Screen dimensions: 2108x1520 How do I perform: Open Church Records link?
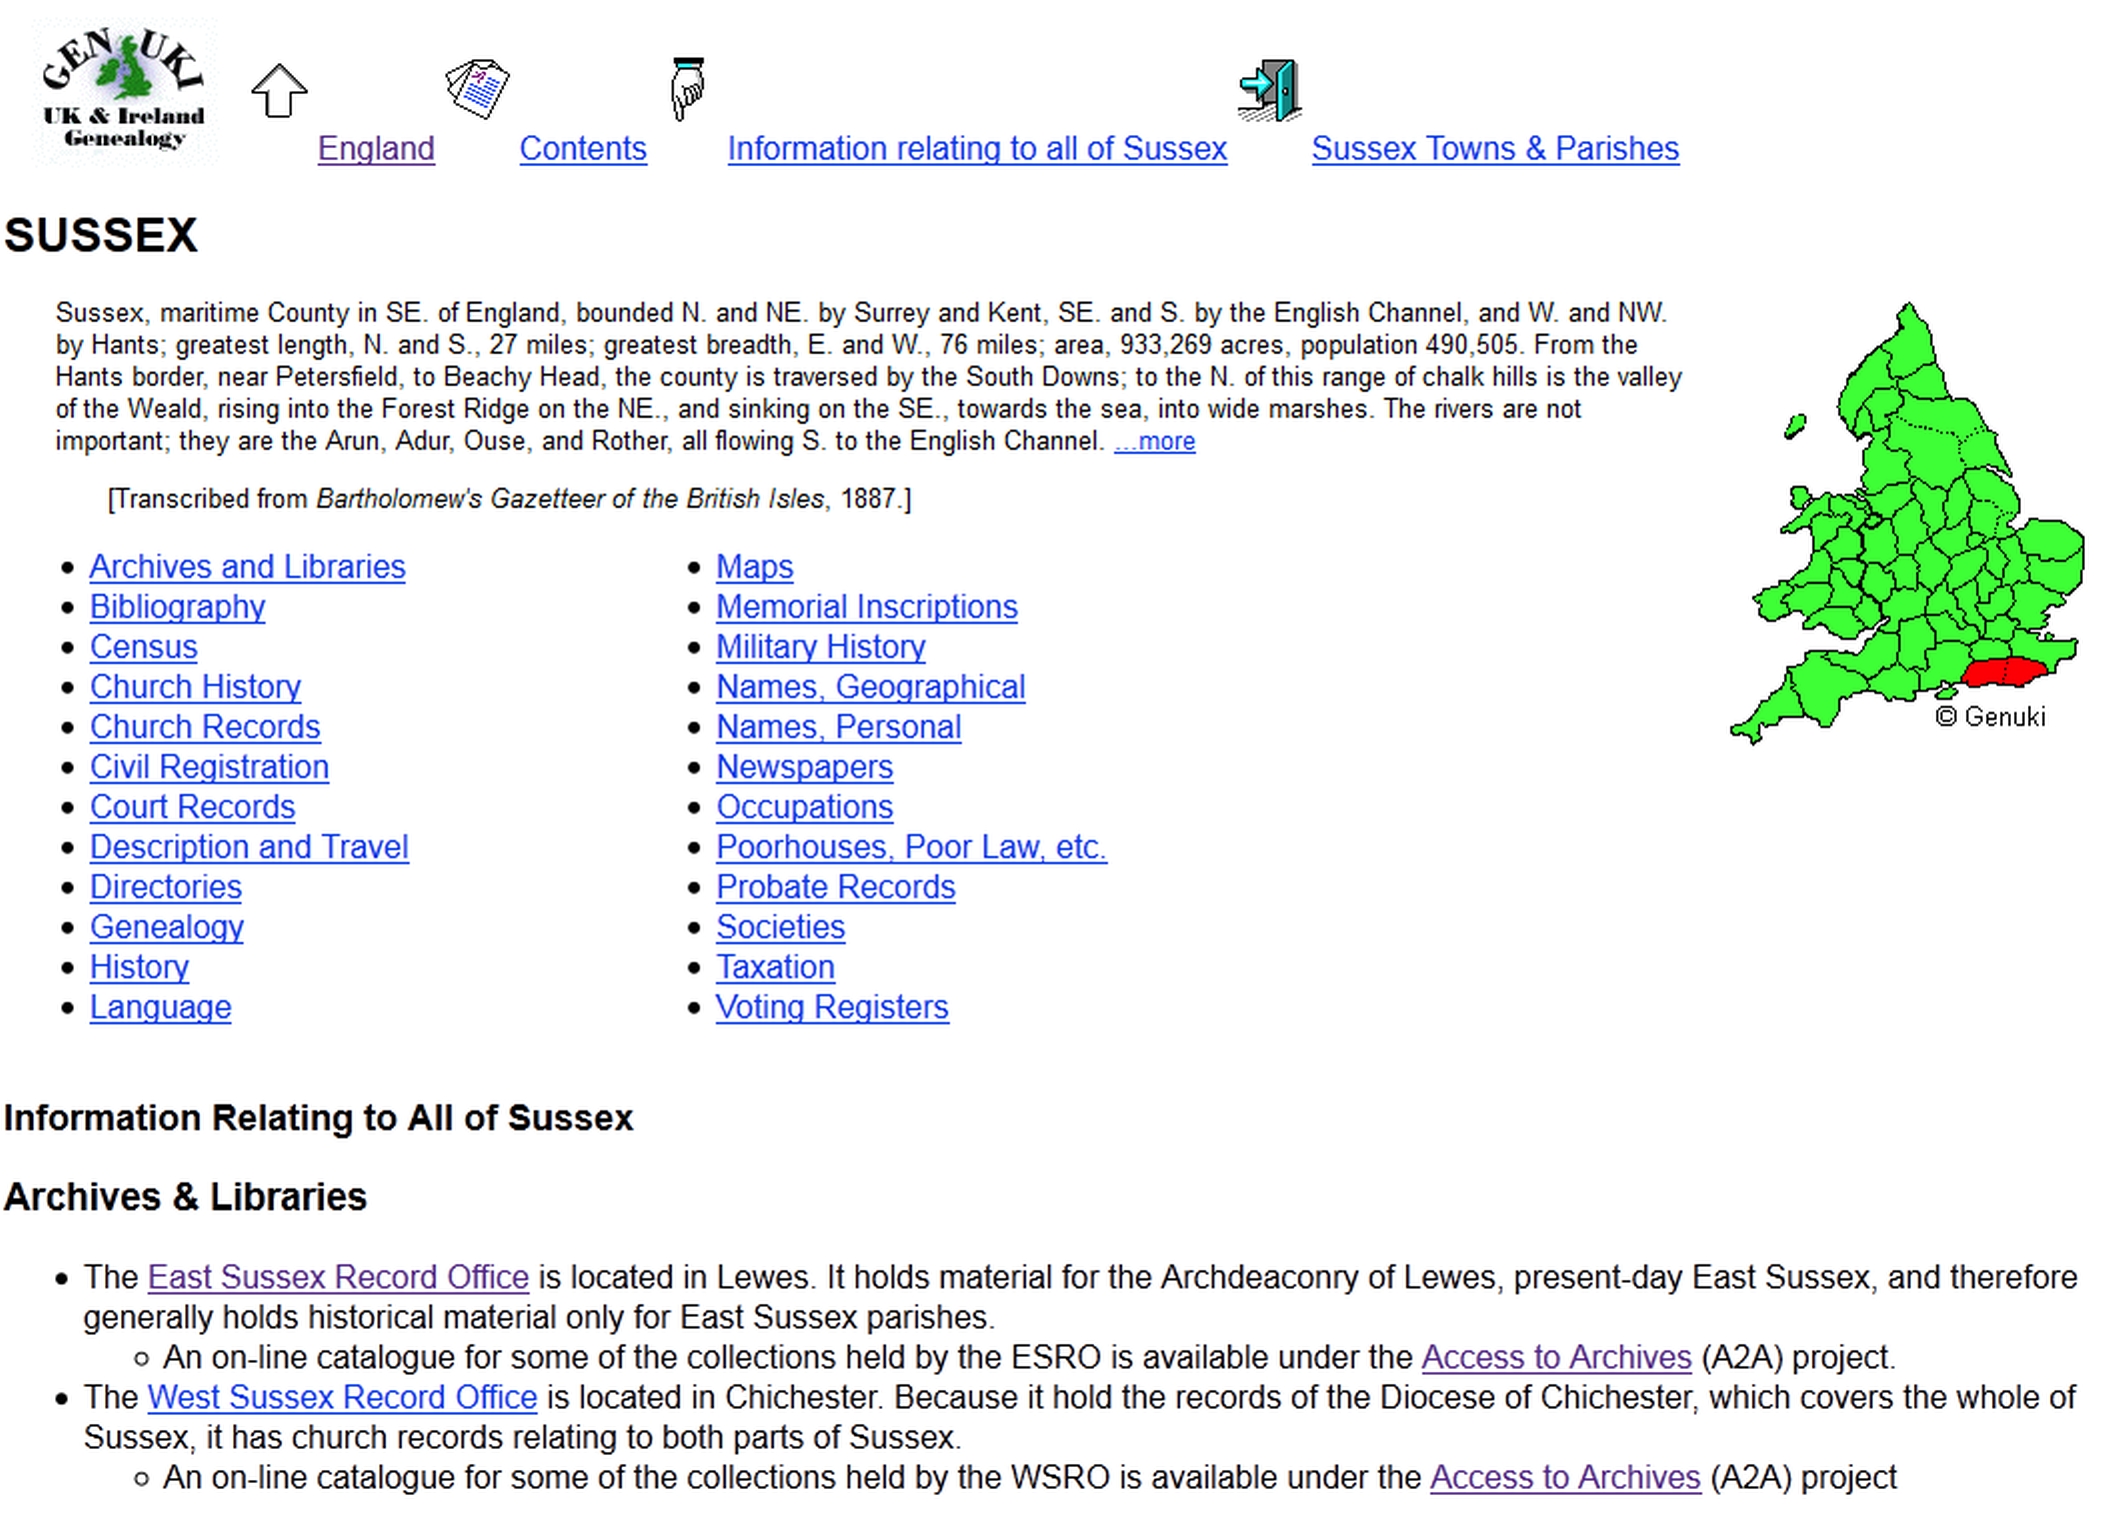205,727
